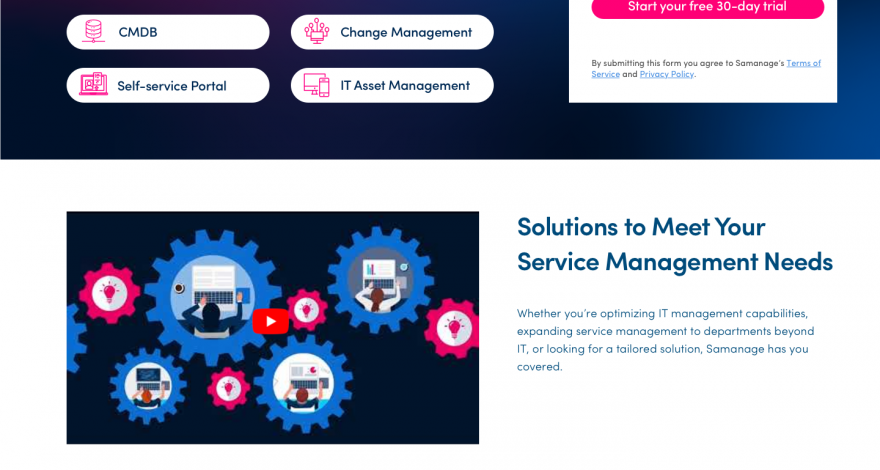The width and height of the screenshot is (880, 470).
Task: Open the Change Management text label
Action: tap(405, 32)
